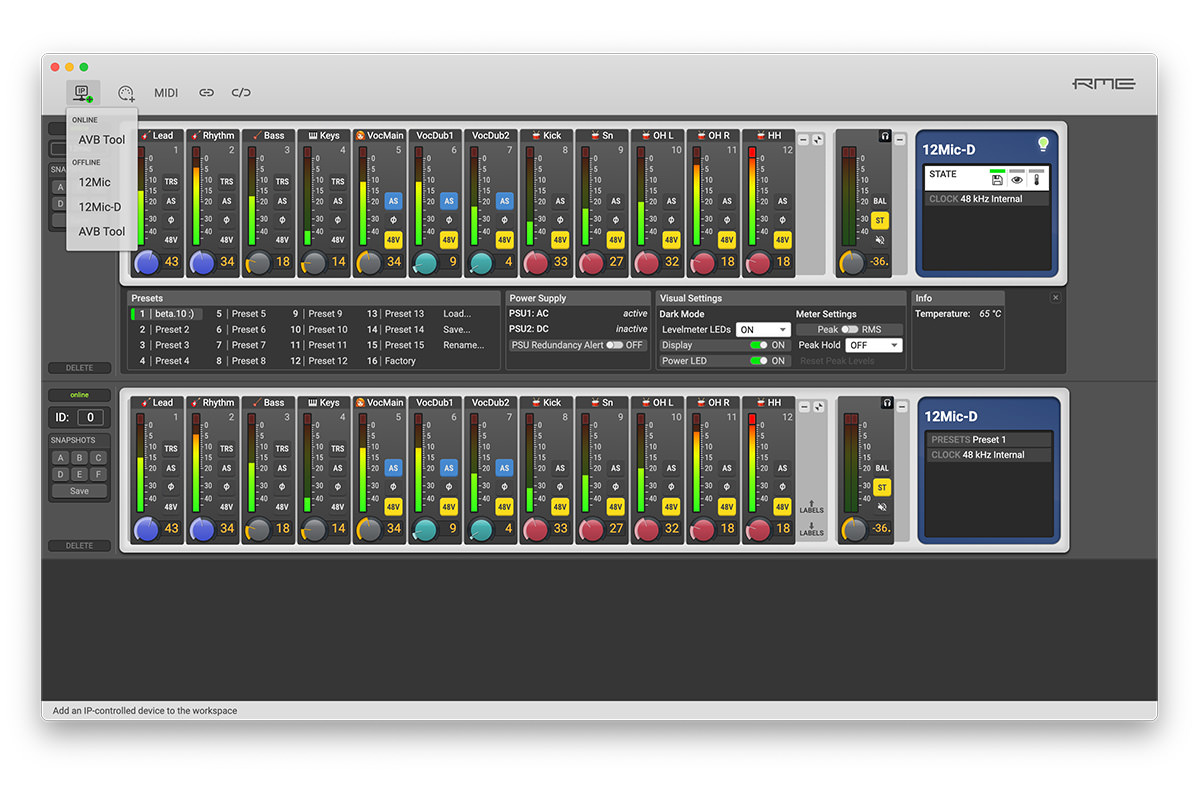Click the chain link connection icon in toolbar
1200x800 pixels.
coord(206,92)
